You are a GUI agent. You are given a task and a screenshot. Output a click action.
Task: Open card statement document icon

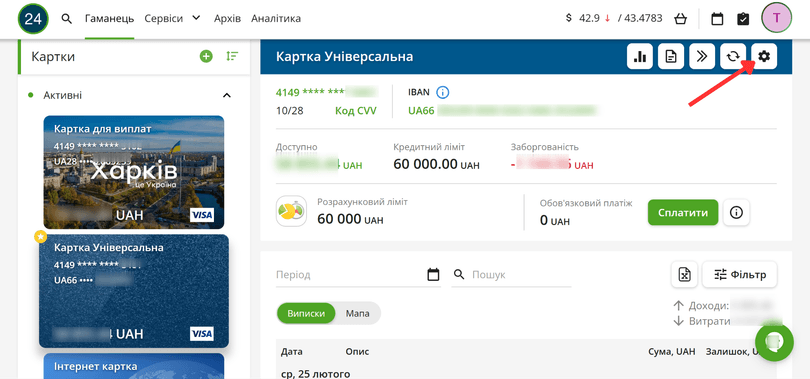coord(671,56)
